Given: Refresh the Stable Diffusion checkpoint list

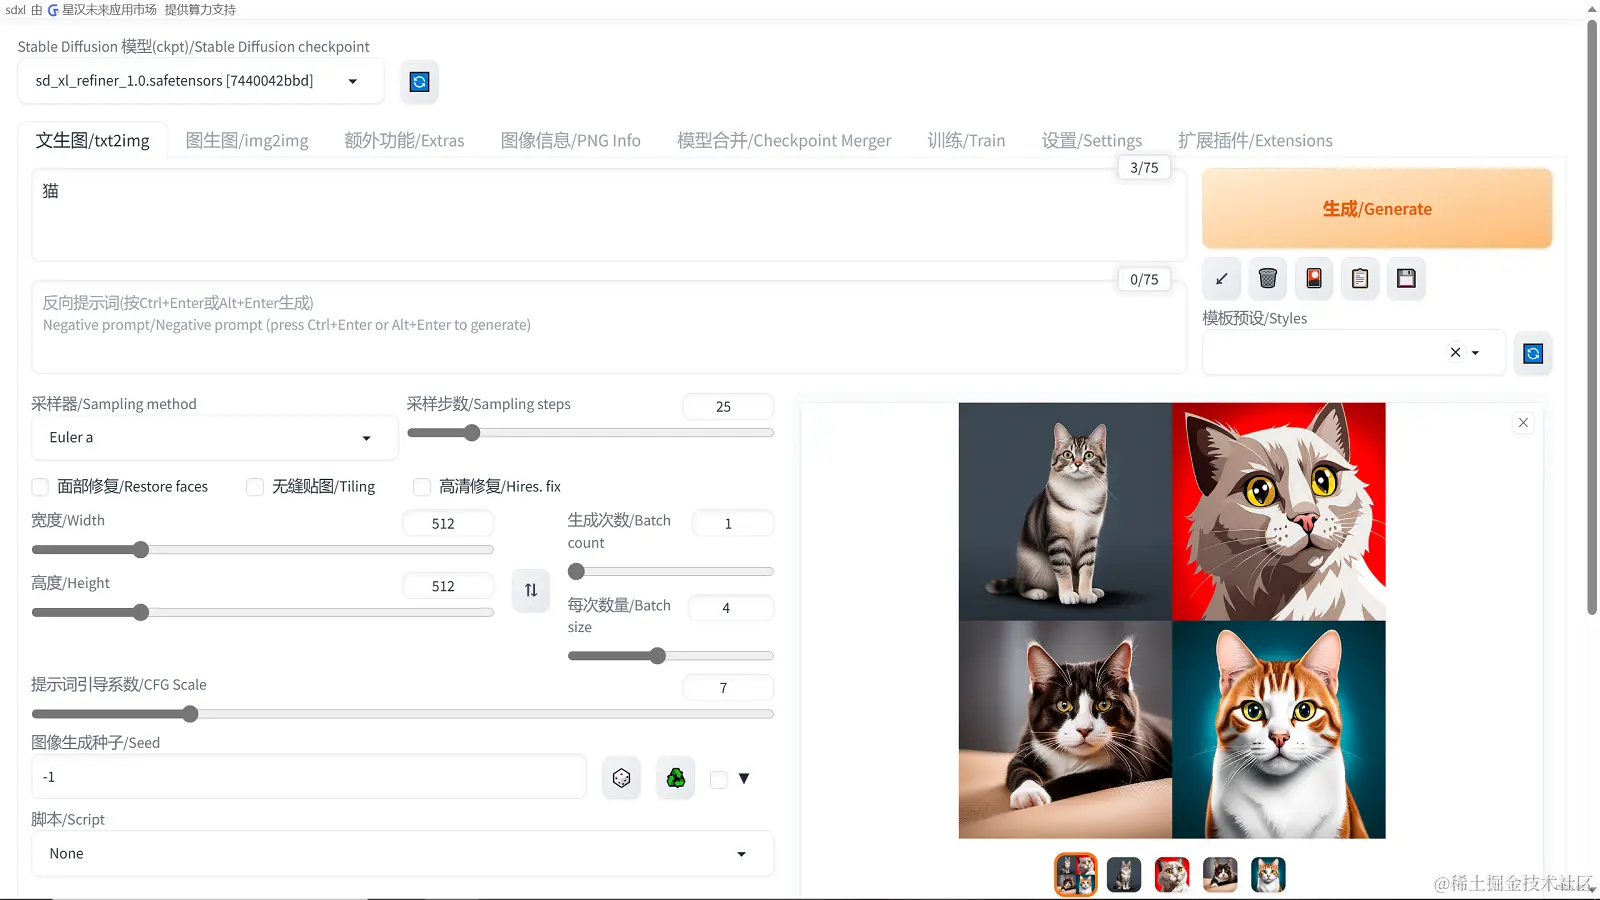Looking at the screenshot, I should (x=419, y=81).
